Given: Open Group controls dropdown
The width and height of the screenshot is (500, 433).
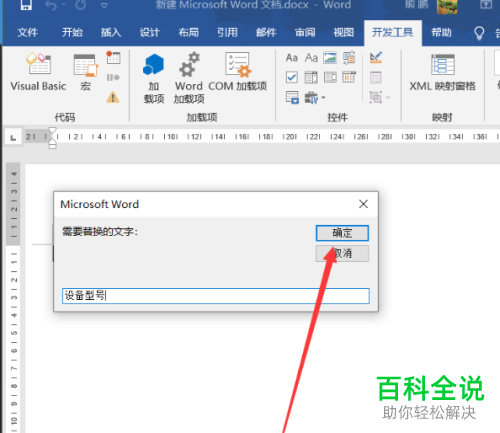Looking at the screenshot, I should 379,98.
